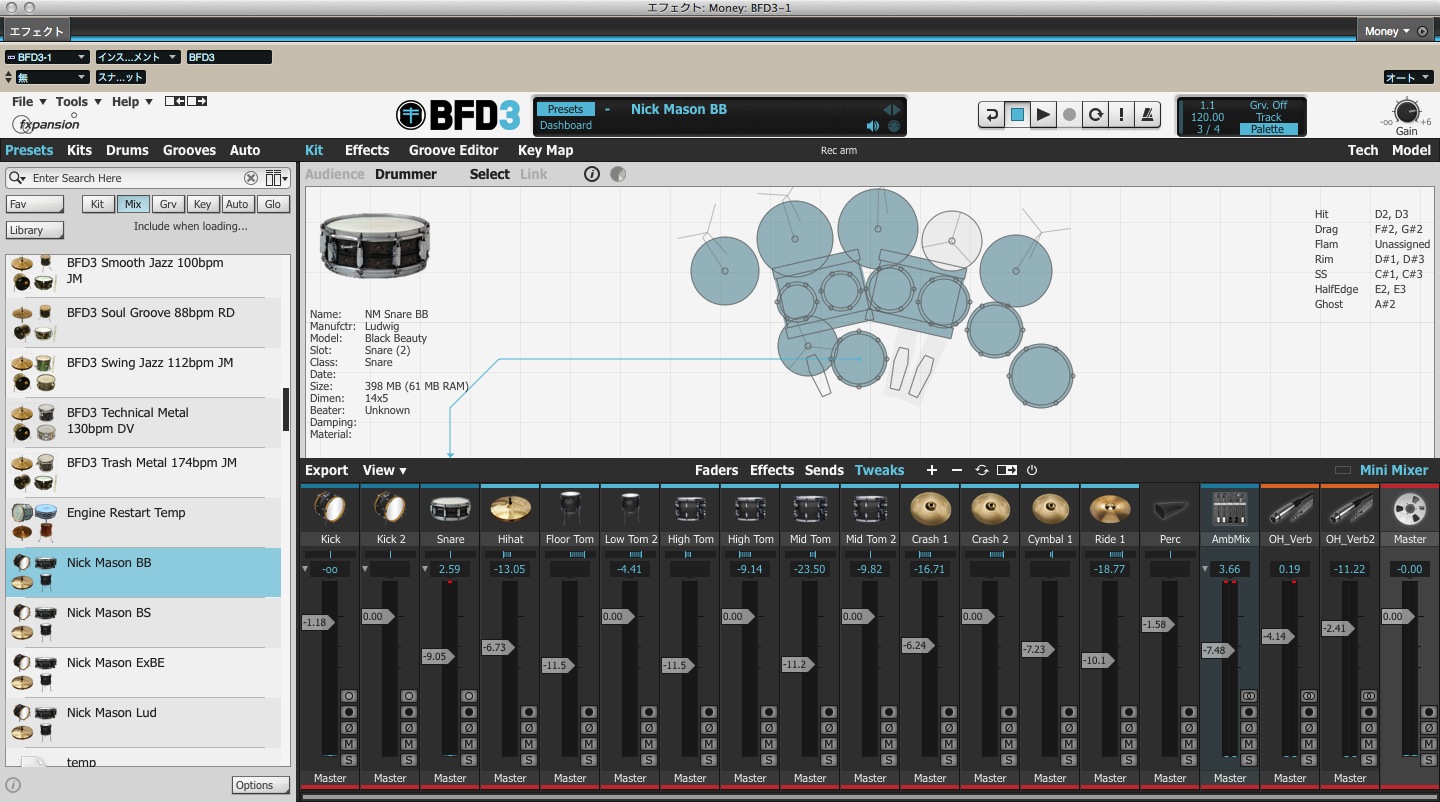Image resolution: width=1440 pixels, height=802 pixels.
Task: Open the Tools dropdown menu
Action: [x=78, y=101]
